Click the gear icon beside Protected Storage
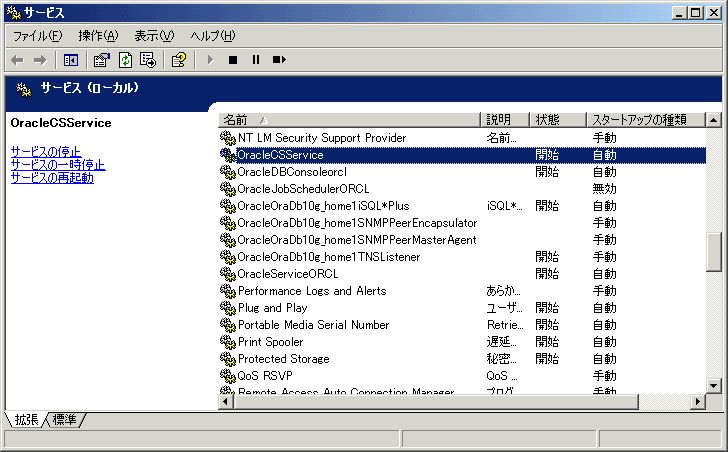 tap(228, 359)
